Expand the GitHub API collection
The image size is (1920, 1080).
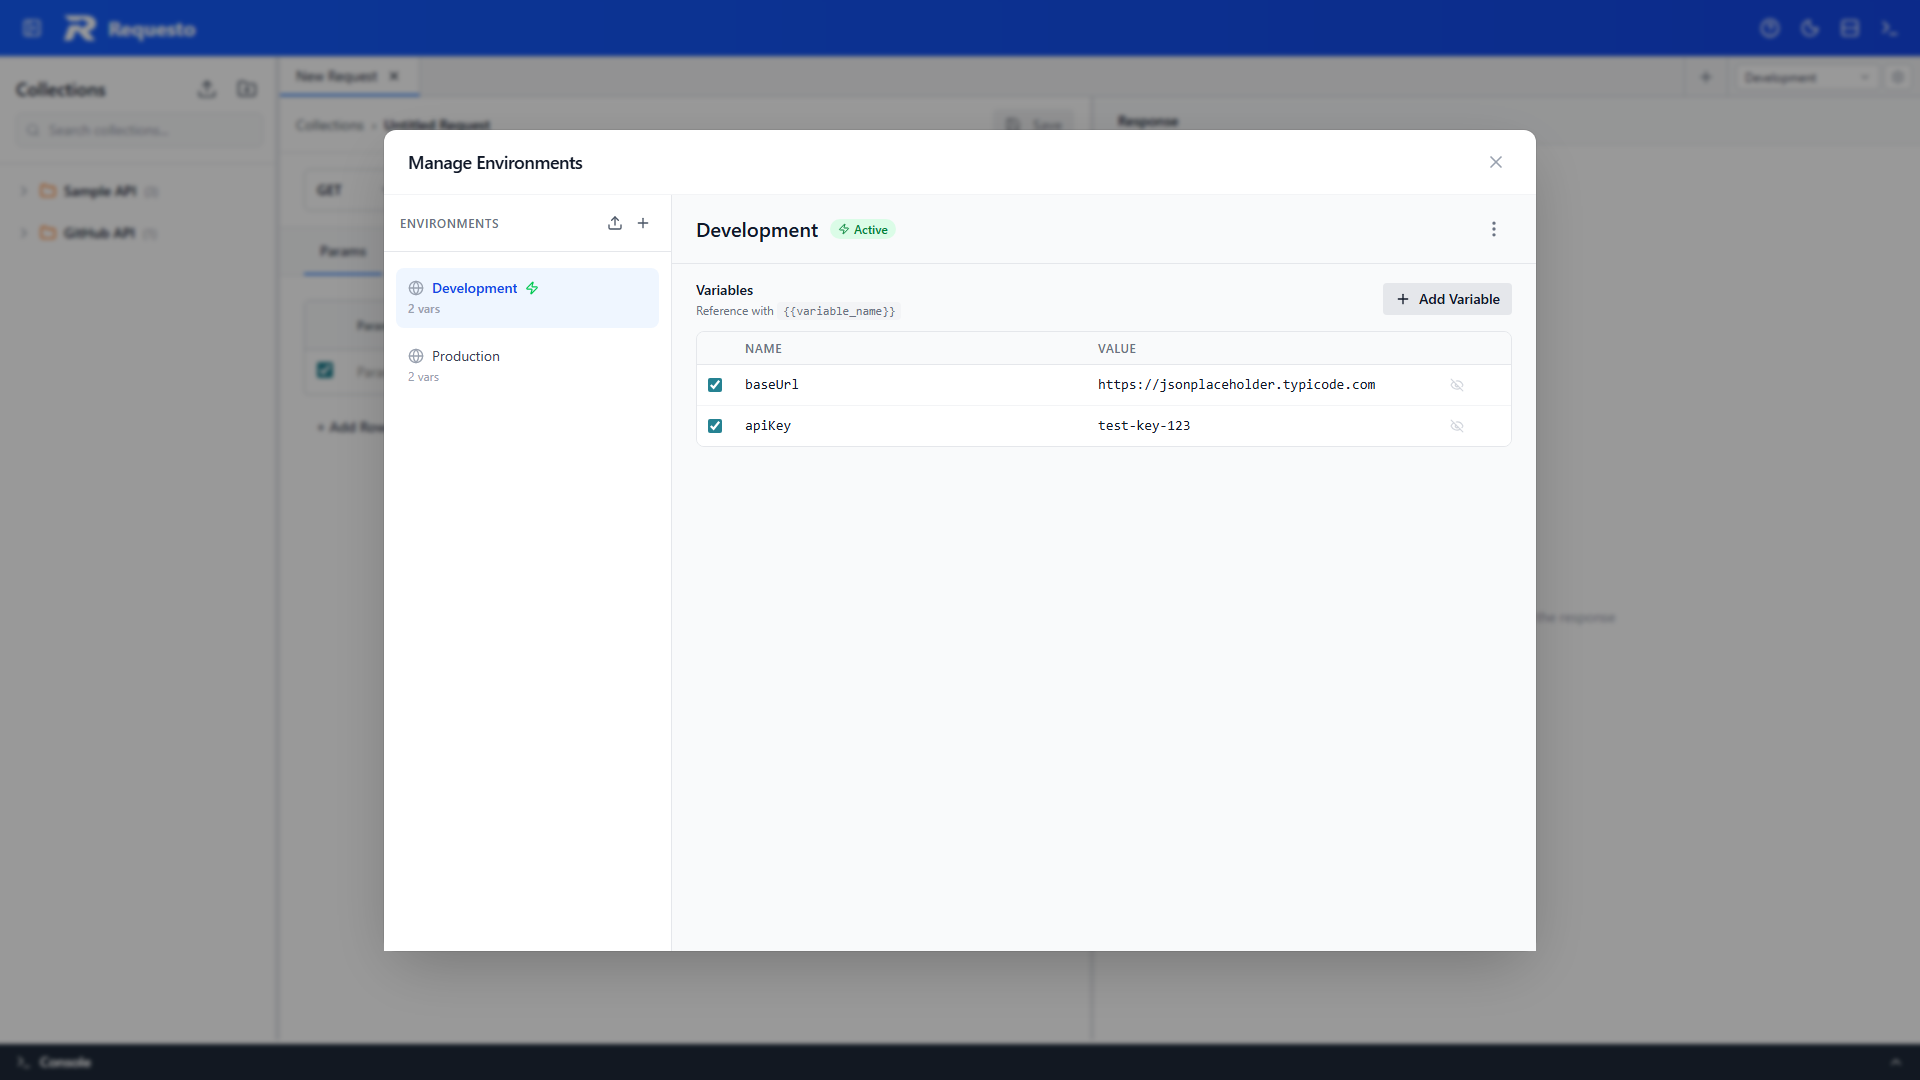22,233
